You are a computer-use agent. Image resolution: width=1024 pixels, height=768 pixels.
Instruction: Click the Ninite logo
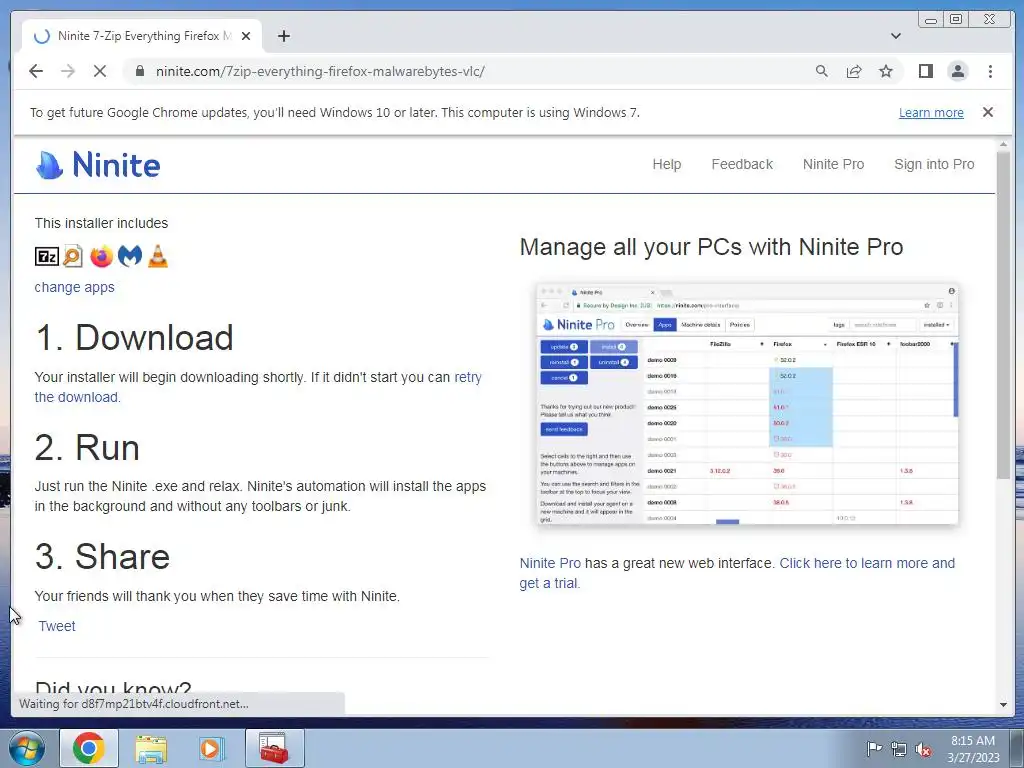click(x=98, y=165)
